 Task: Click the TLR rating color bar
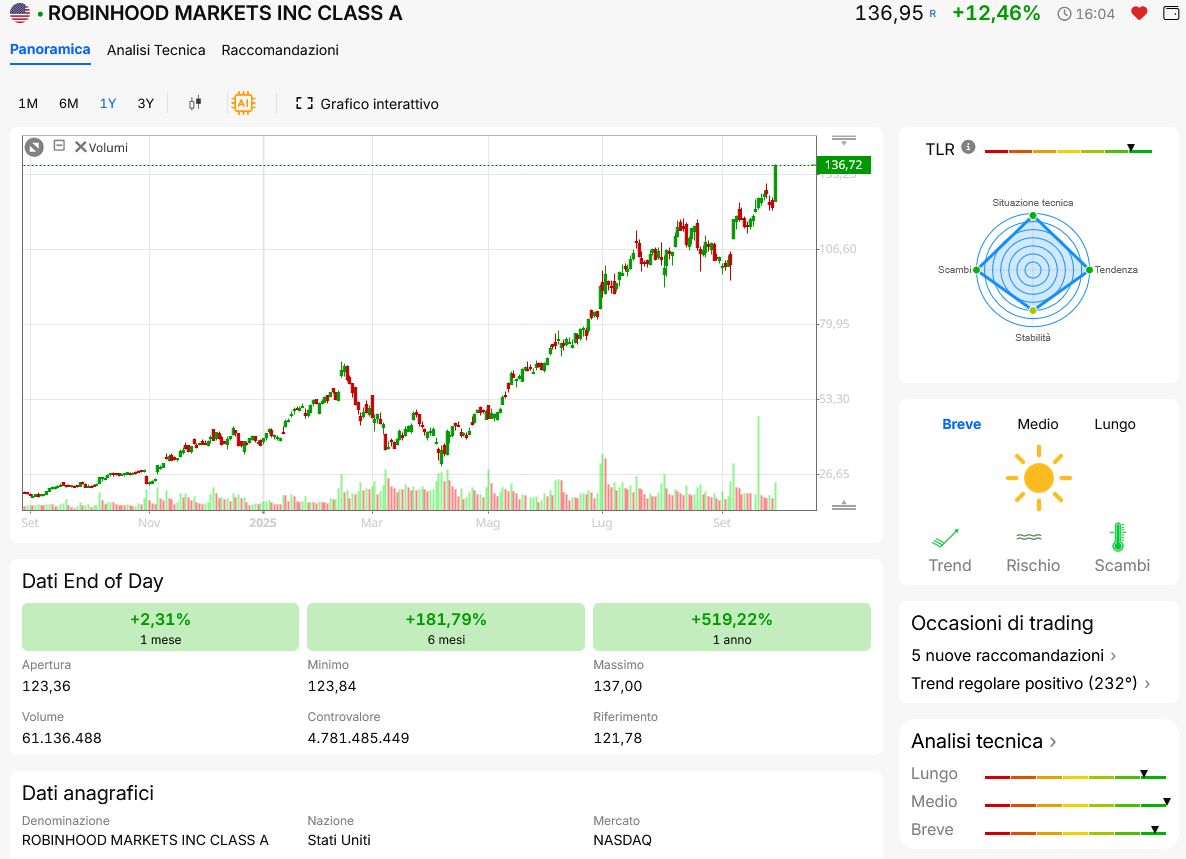pos(1068,151)
